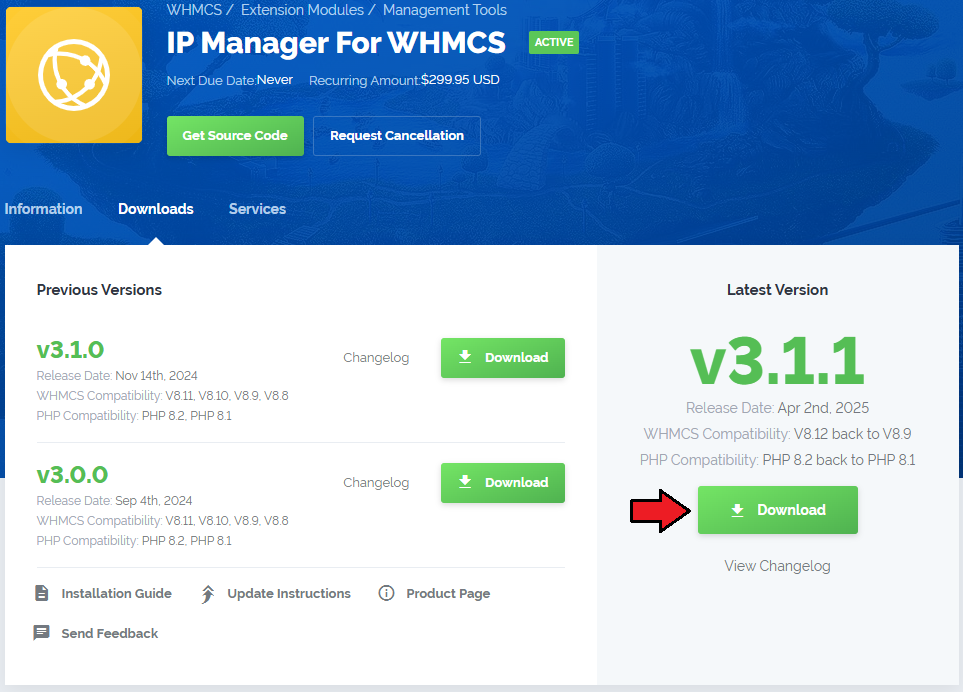Screen dimensions: 963x692
Task: Download version v3.0.0
Action: click(503, 483)
